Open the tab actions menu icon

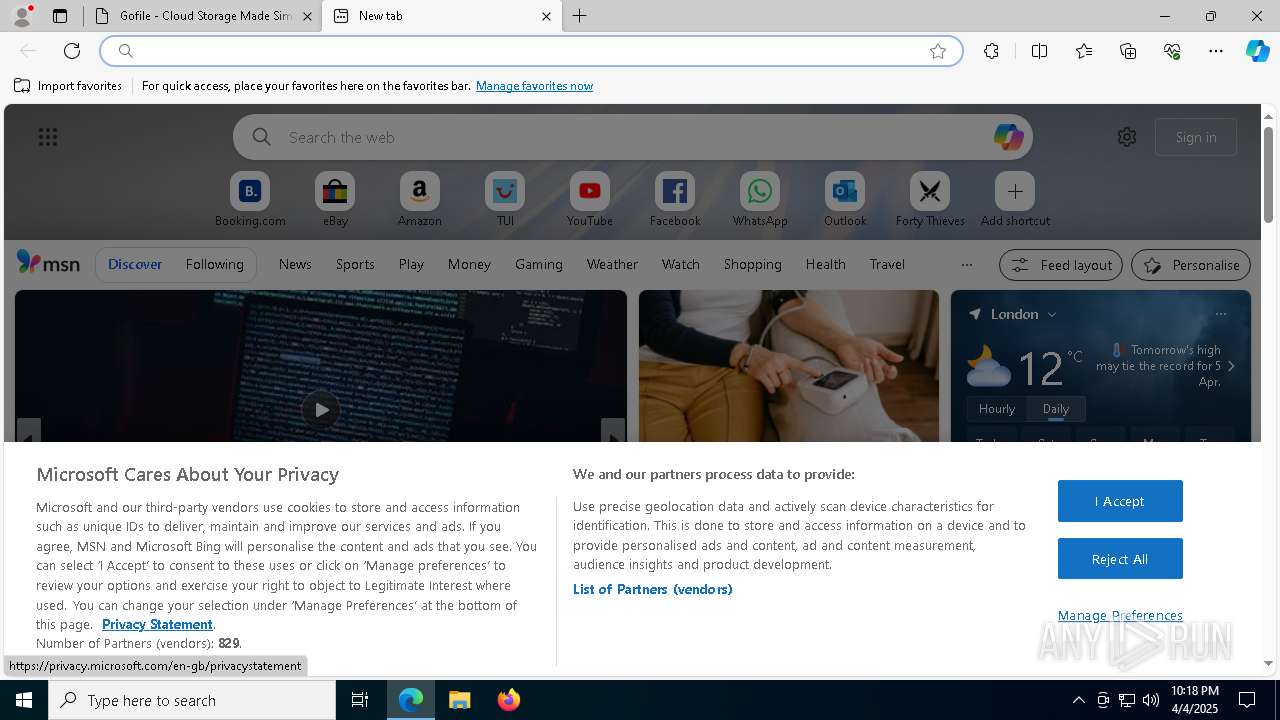(60, 16)
